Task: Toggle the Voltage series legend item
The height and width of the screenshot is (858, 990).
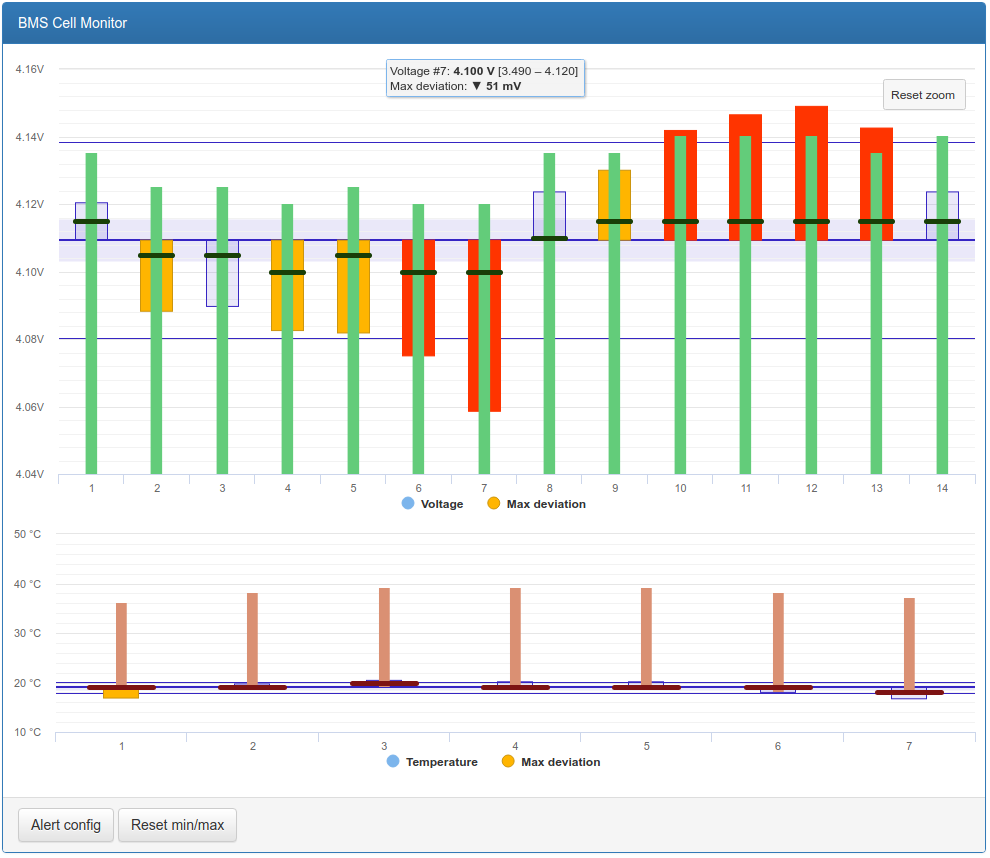Action: pyautogui.click(x=441, y=504)
